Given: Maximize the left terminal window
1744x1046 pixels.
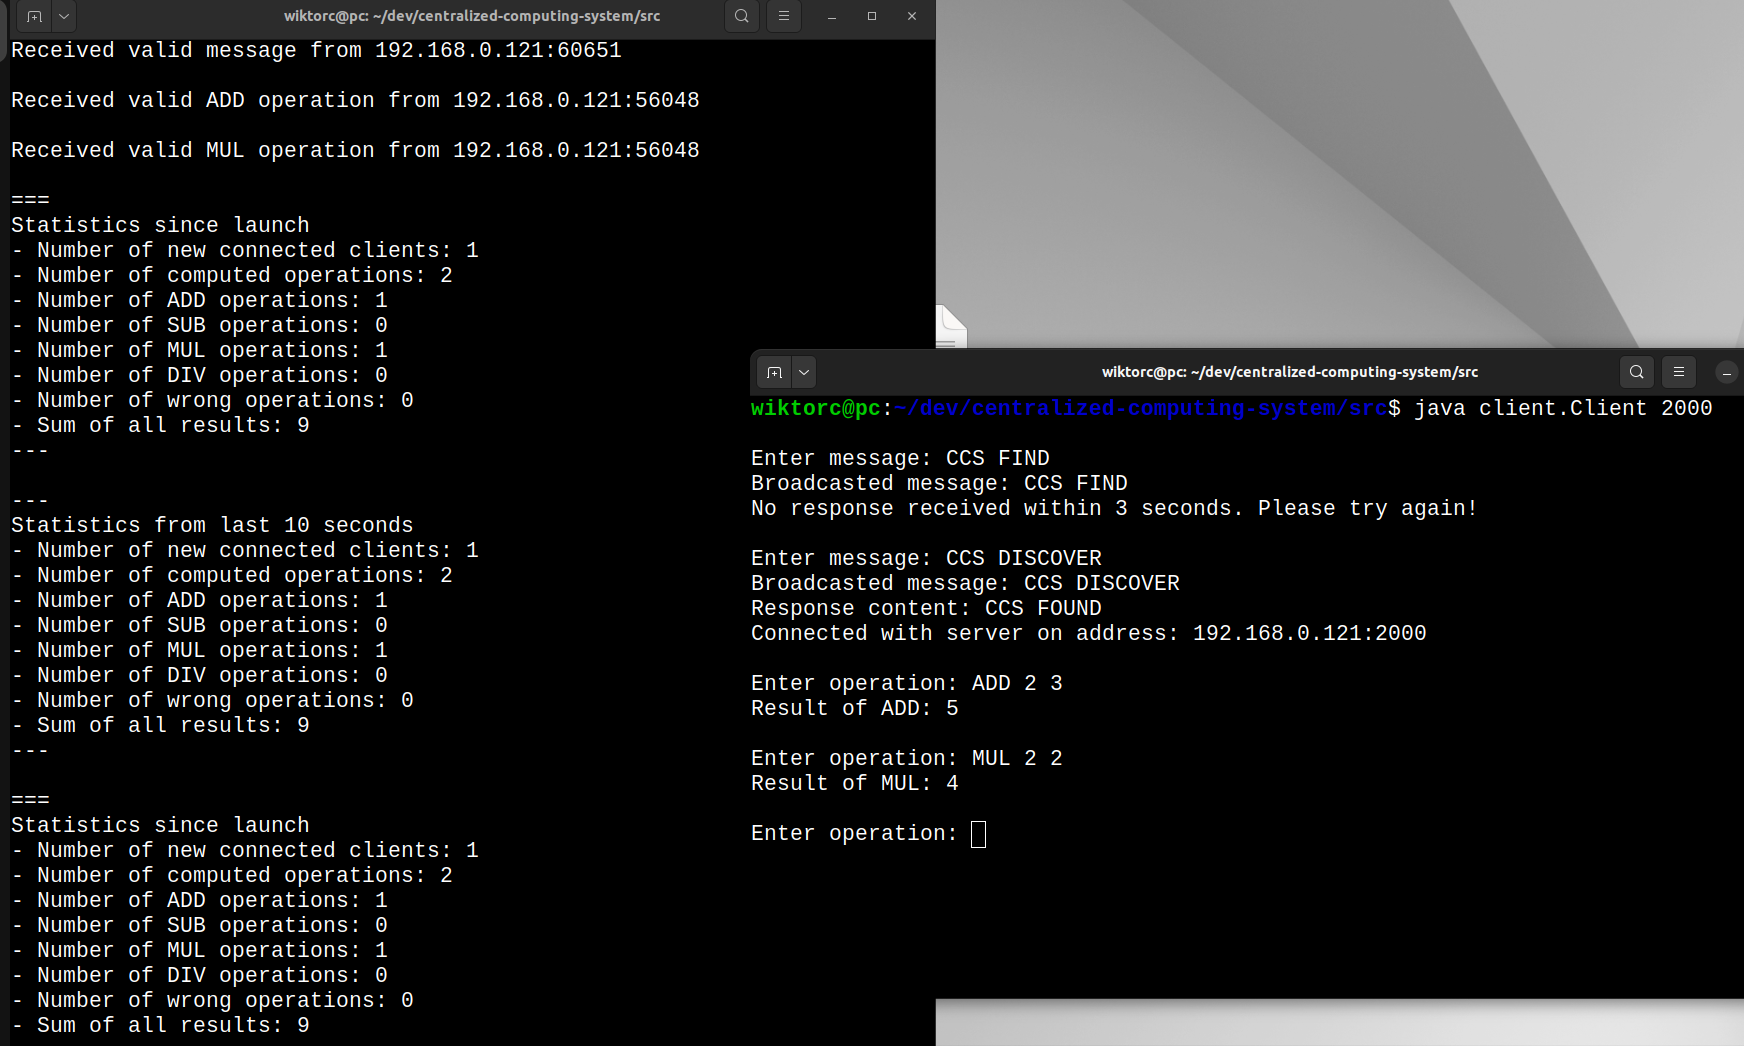Looking at the screenshot, I should click(872, 16).
